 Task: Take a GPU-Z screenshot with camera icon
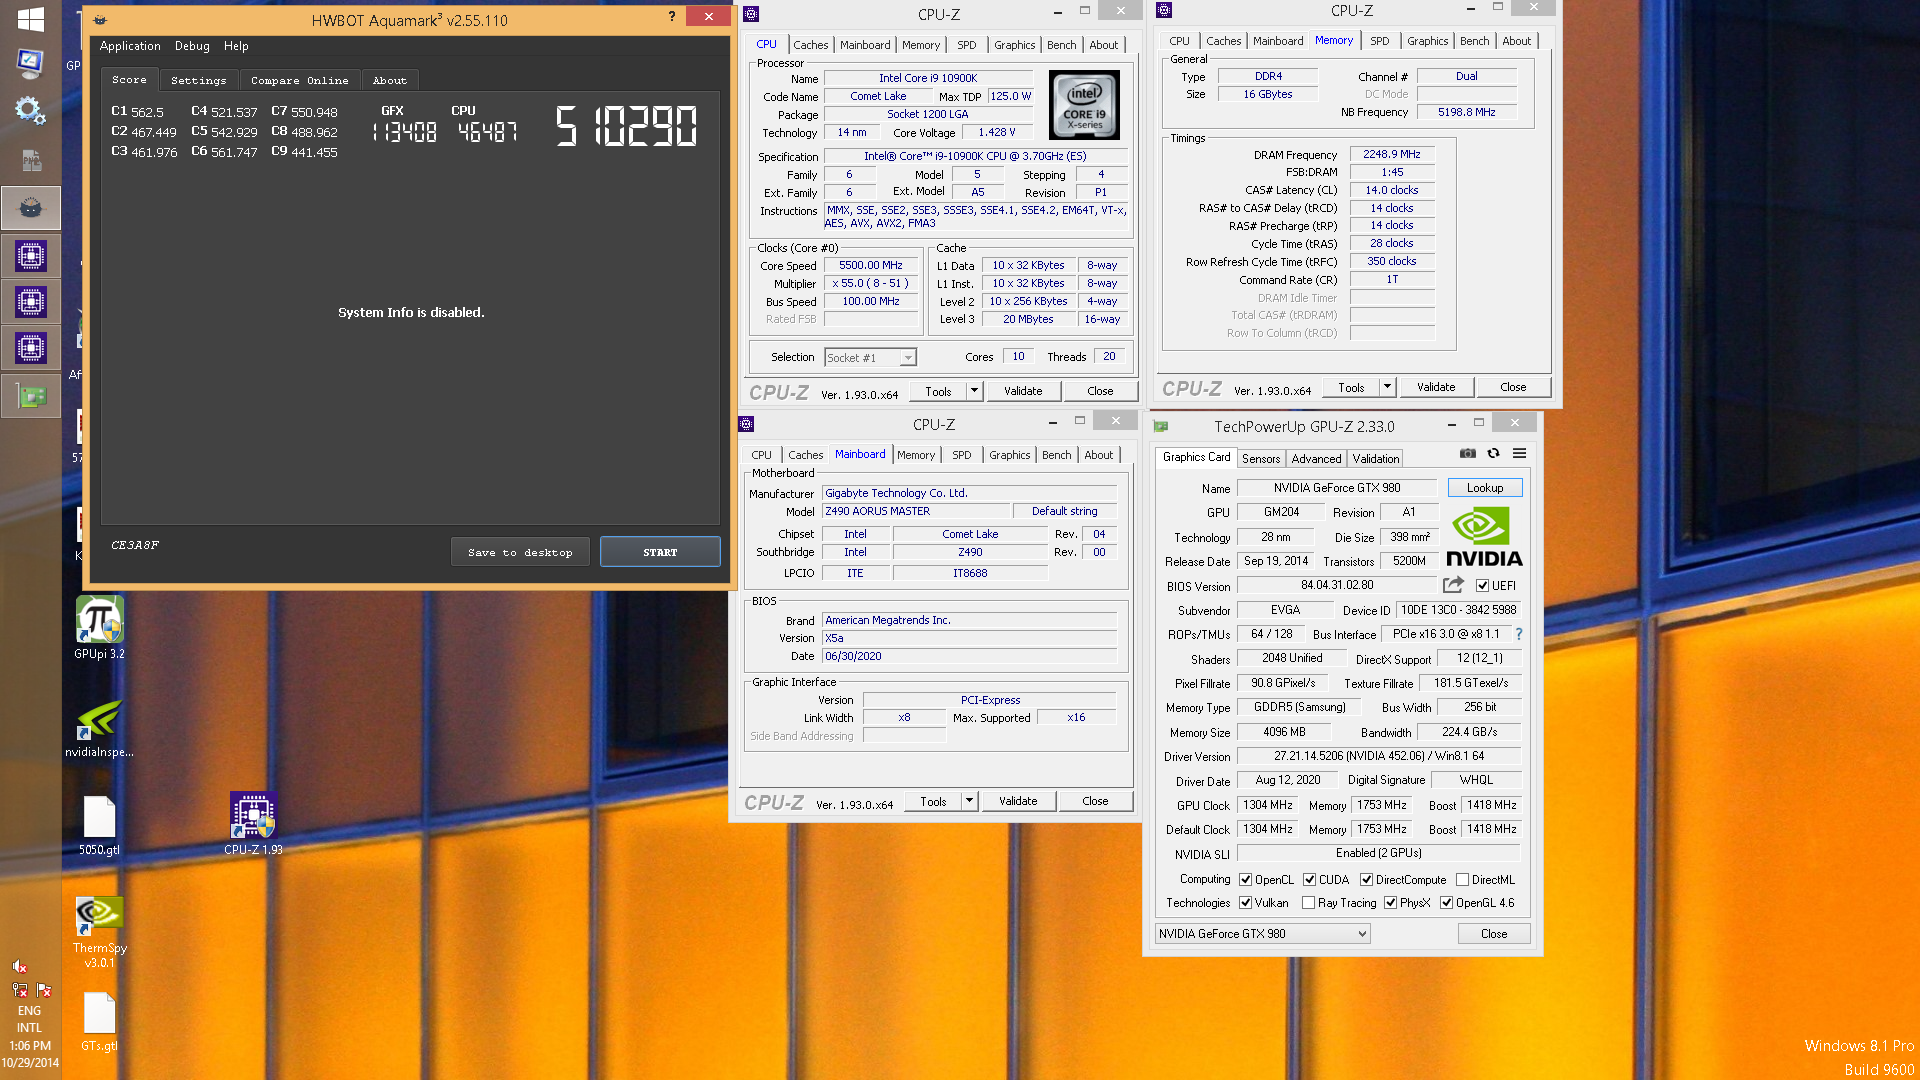coord(1467,454)
